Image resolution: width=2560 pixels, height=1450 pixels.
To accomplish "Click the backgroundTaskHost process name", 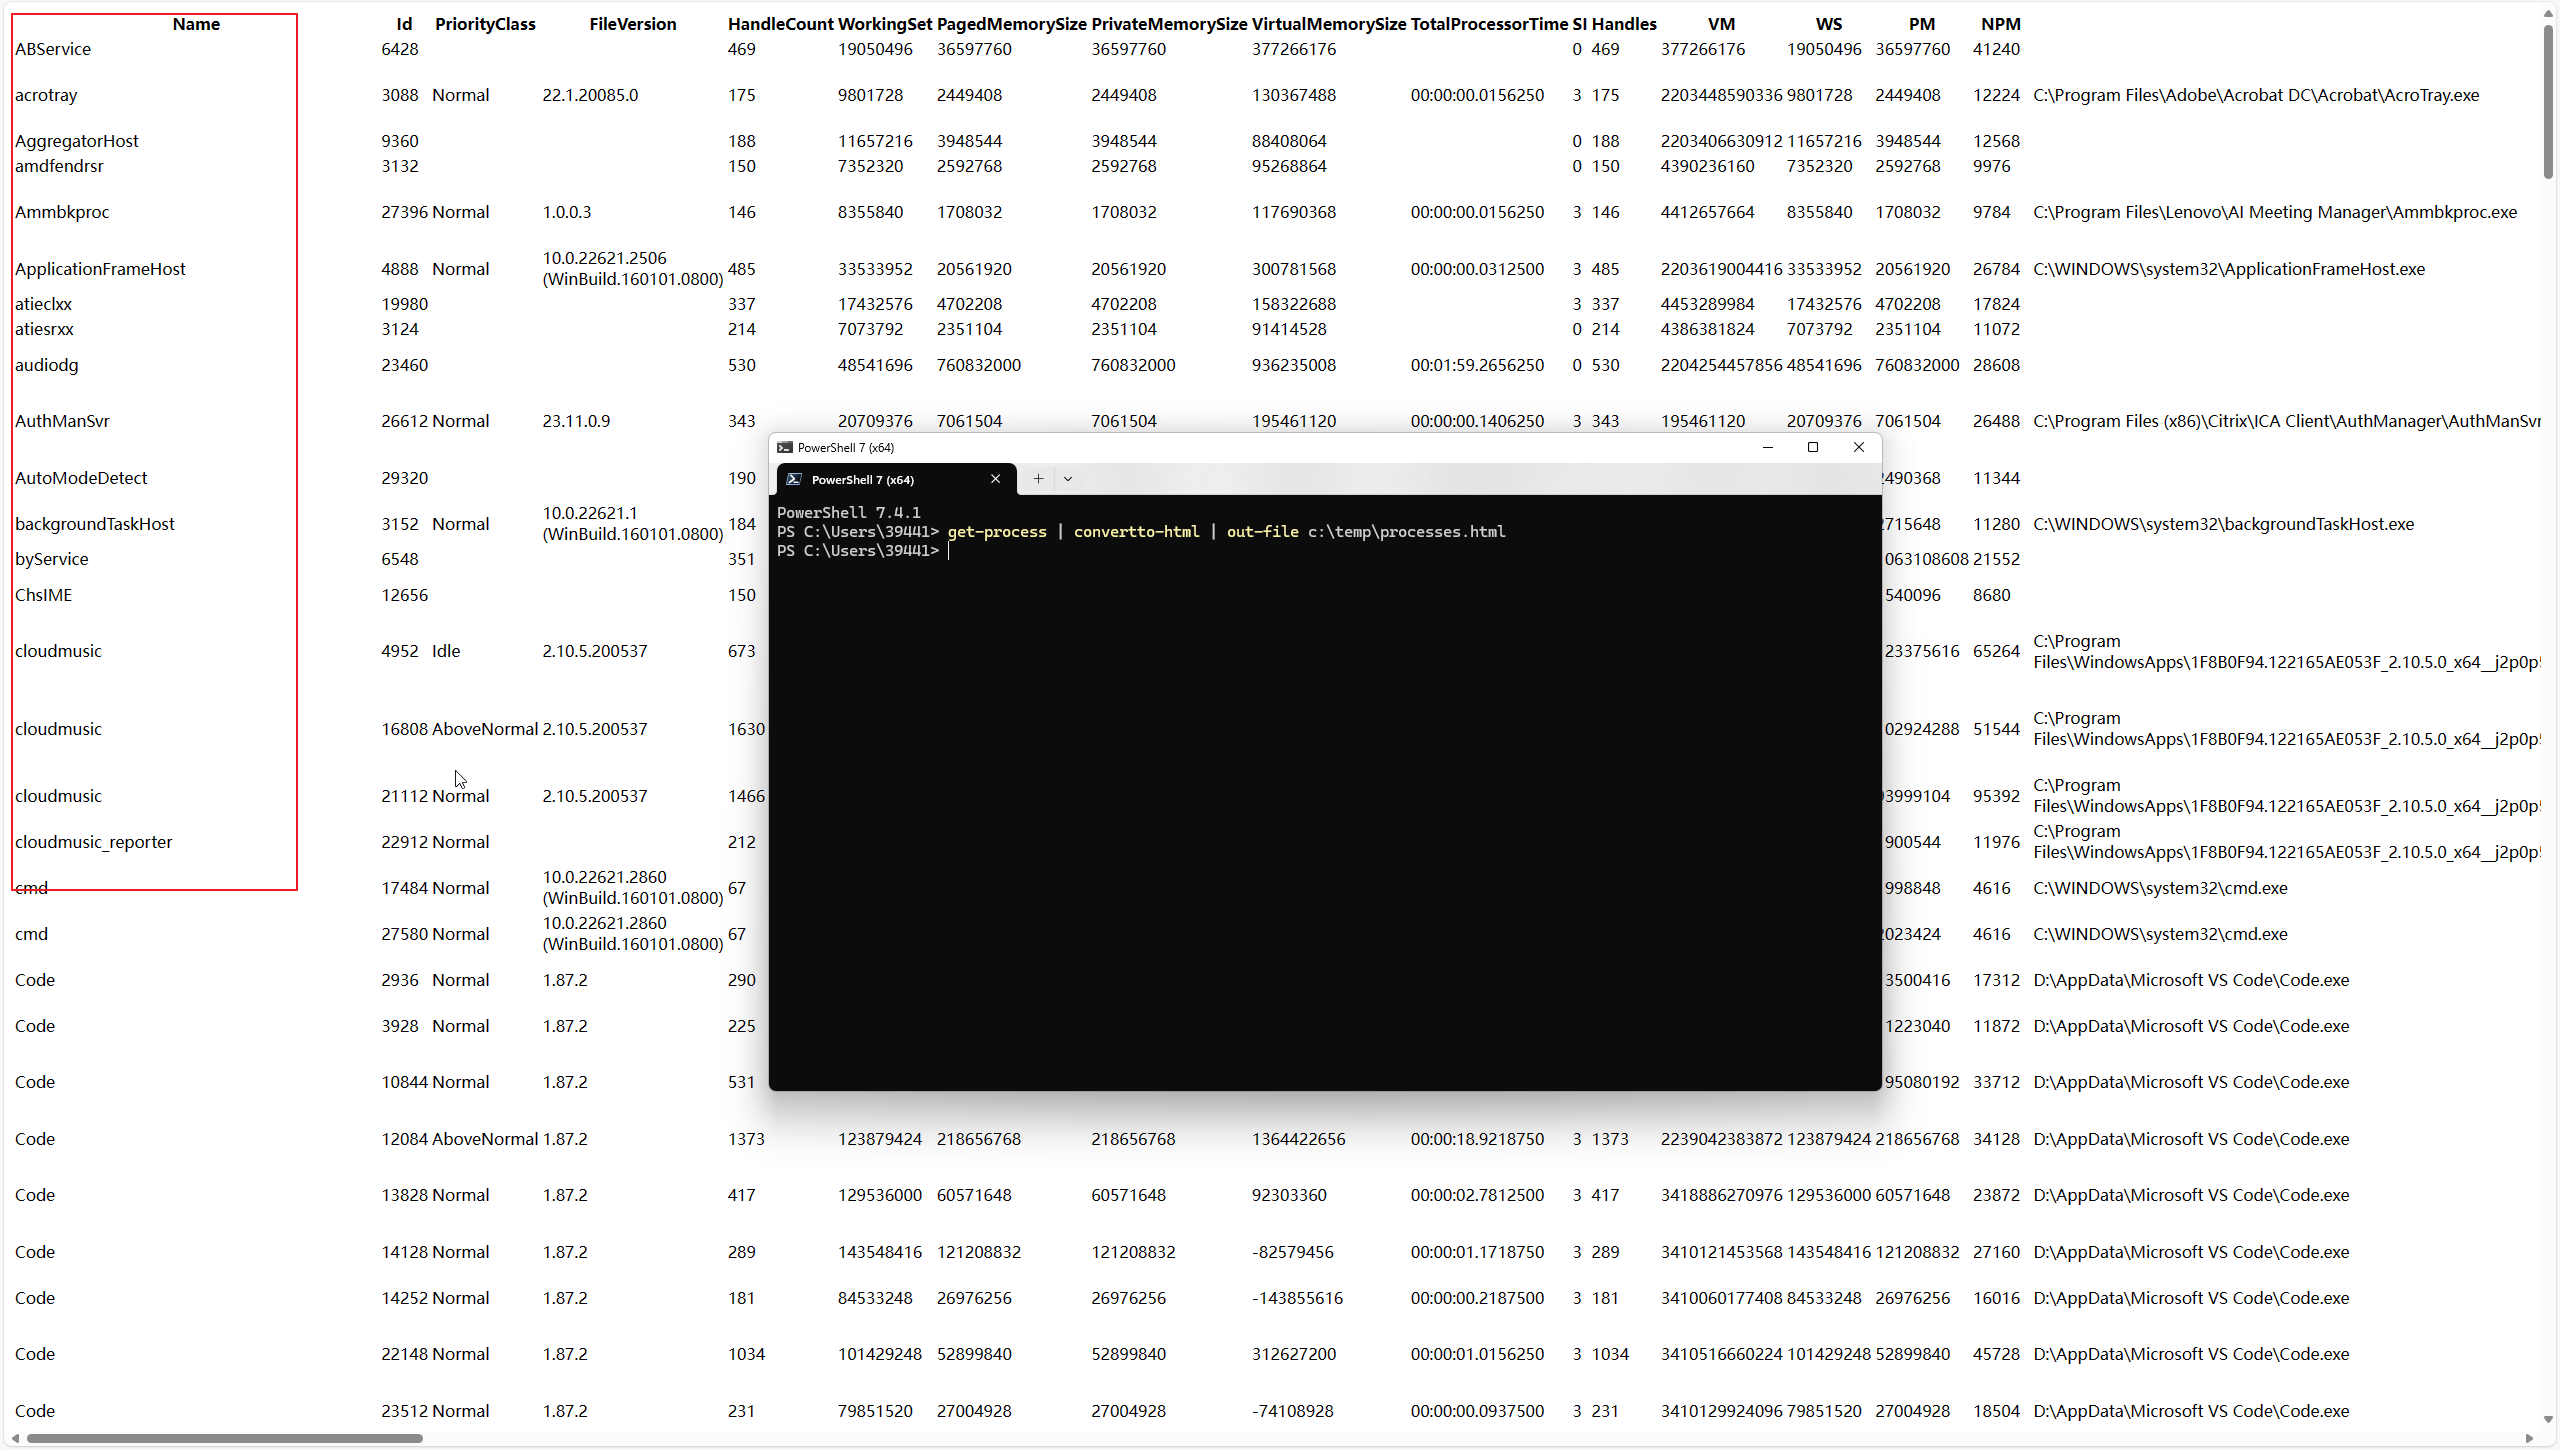I will [x=94, y=524].
